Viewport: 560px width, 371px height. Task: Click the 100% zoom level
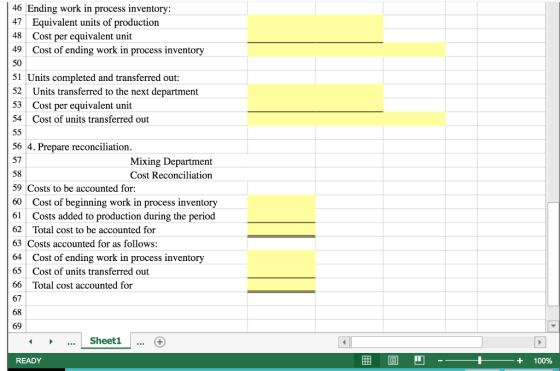pos(542,361)
